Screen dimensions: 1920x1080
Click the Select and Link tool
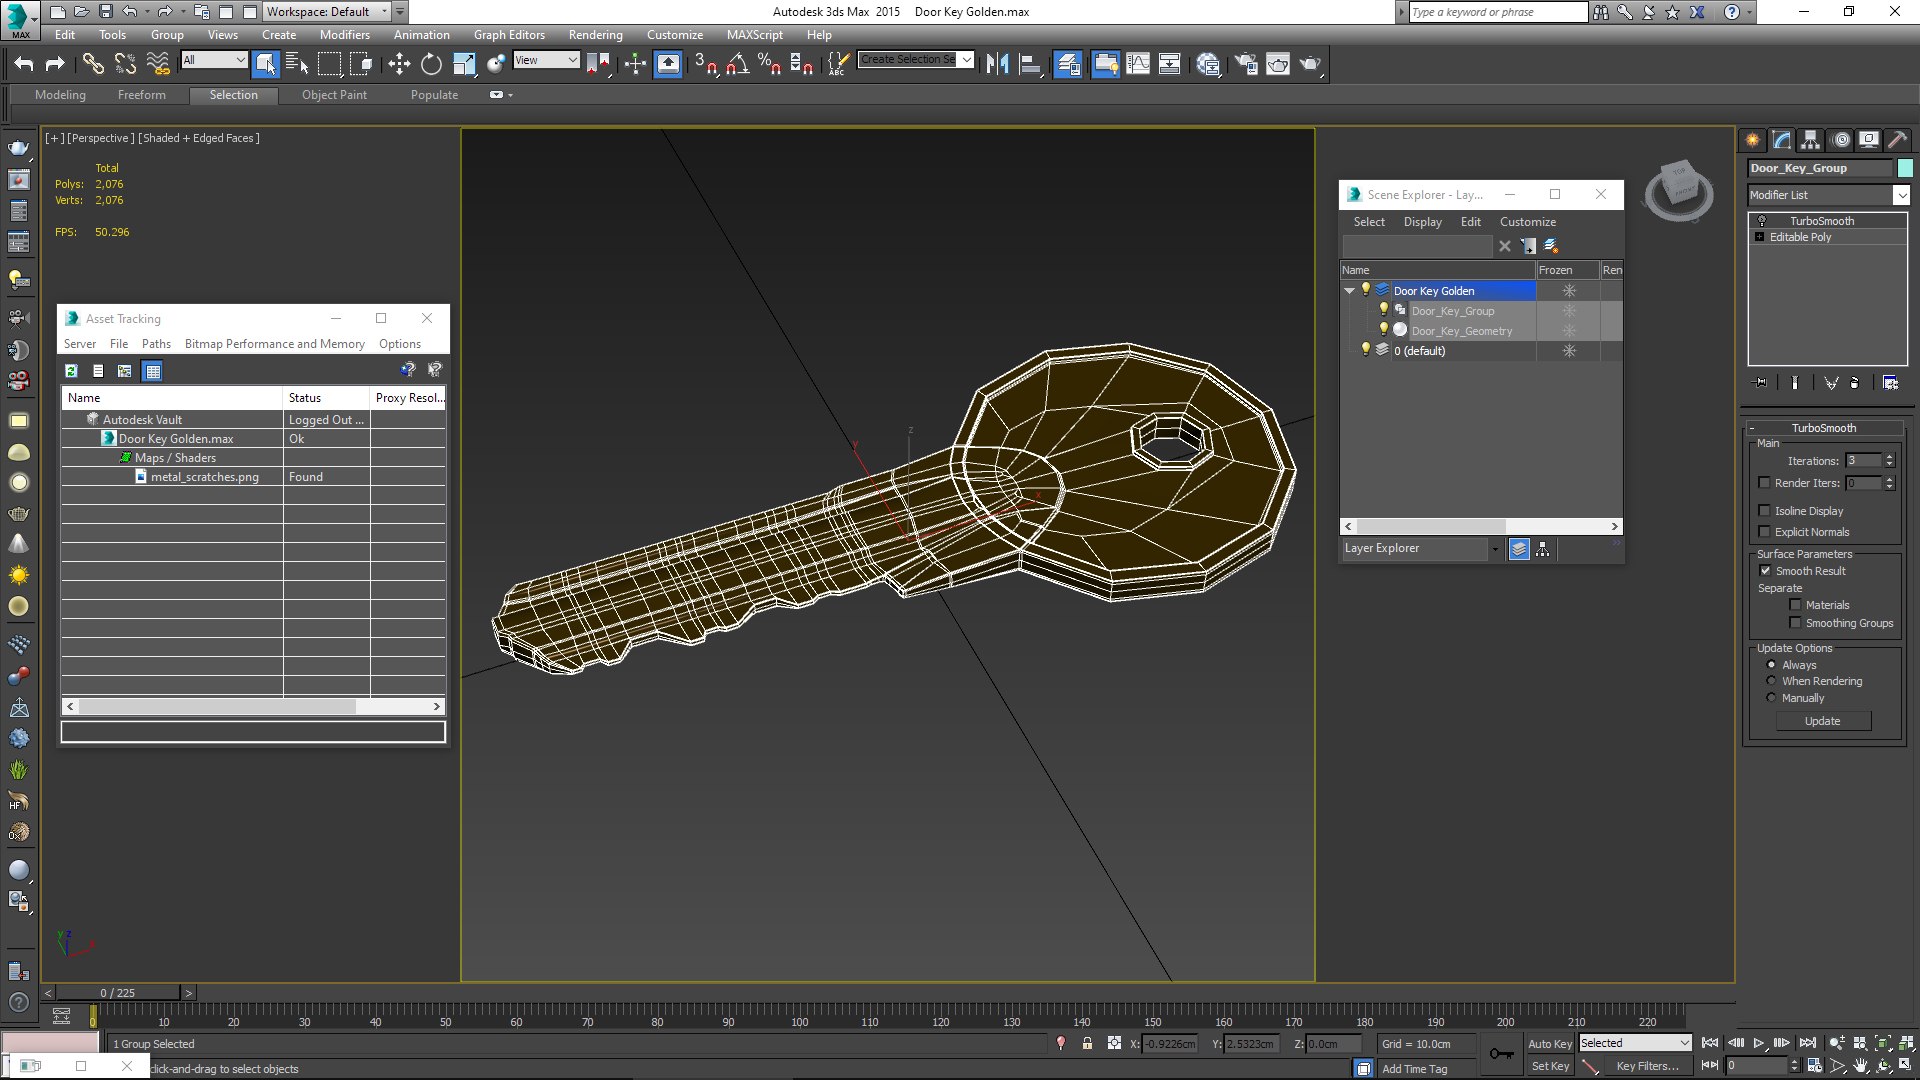pos(93,64)
